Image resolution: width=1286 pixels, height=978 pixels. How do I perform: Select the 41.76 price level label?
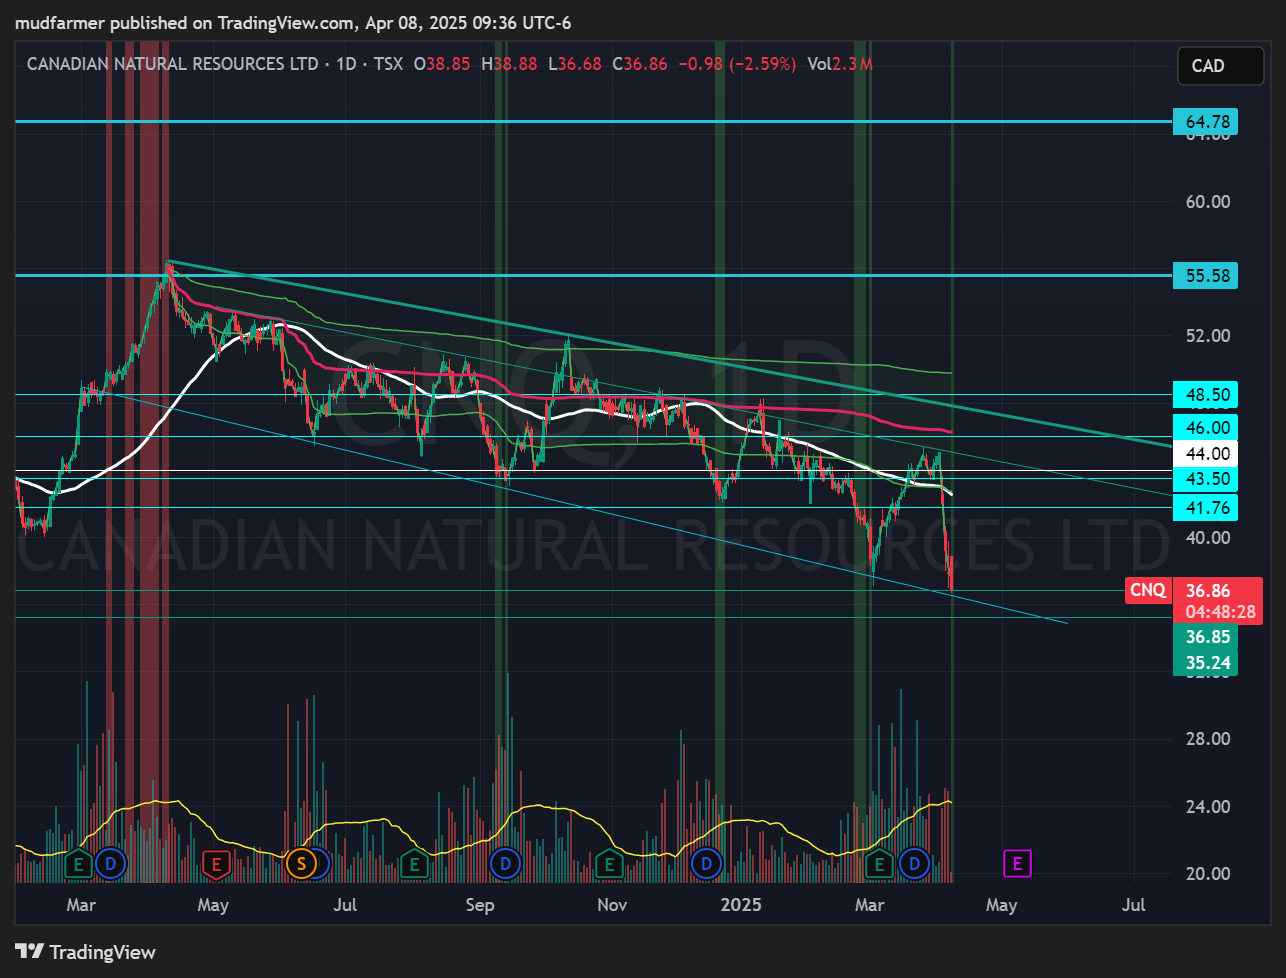1204,508
